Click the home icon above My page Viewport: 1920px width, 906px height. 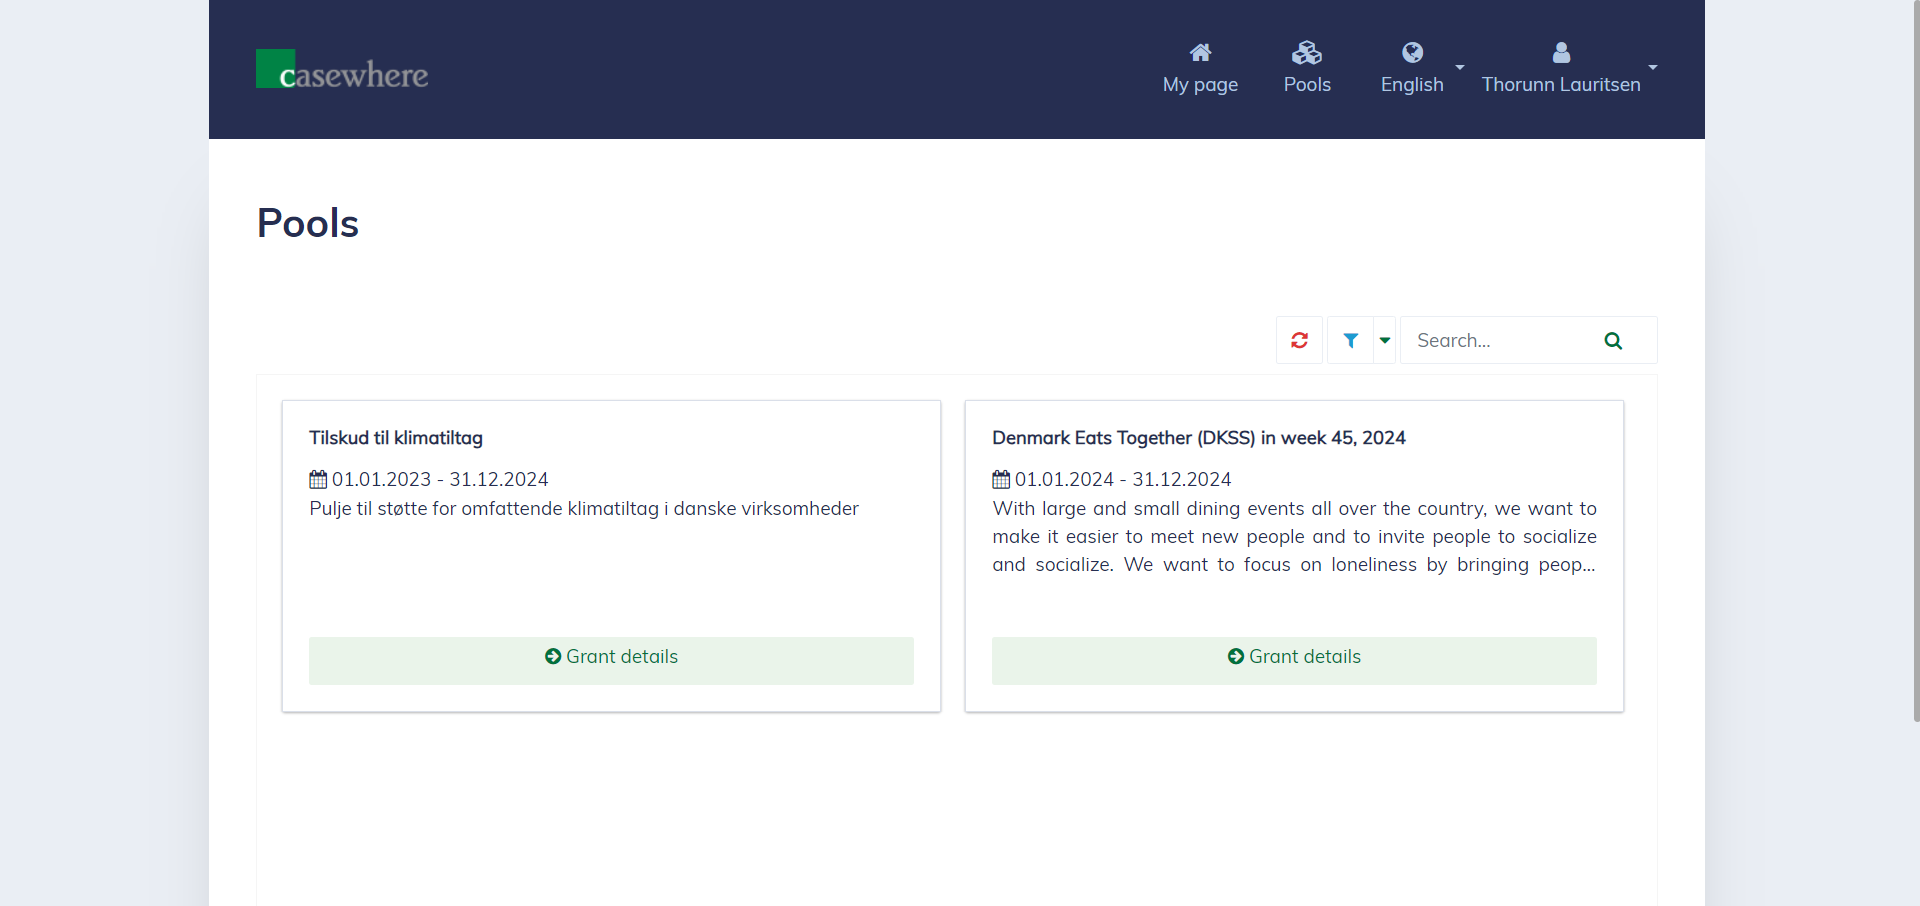pyautogui.click(x=1200, y=52)
